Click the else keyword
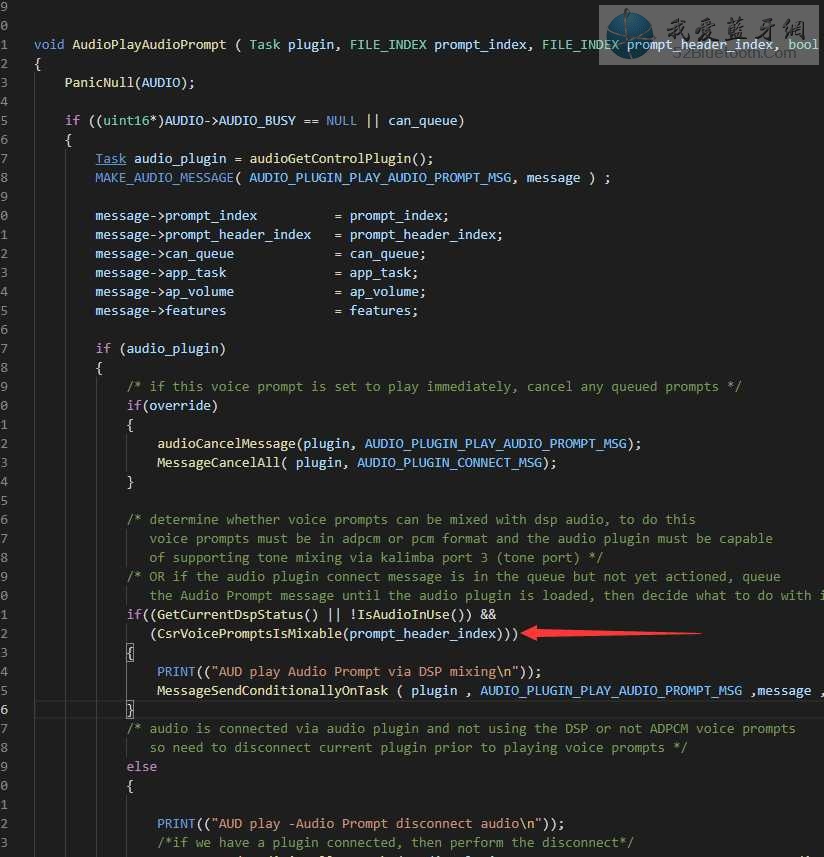Image resolution: width=824 pixels, height=857 pixels. 141,766
